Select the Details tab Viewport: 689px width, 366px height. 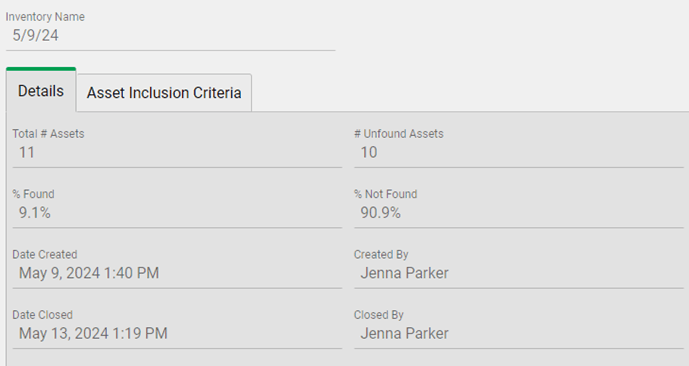point(41,91)
